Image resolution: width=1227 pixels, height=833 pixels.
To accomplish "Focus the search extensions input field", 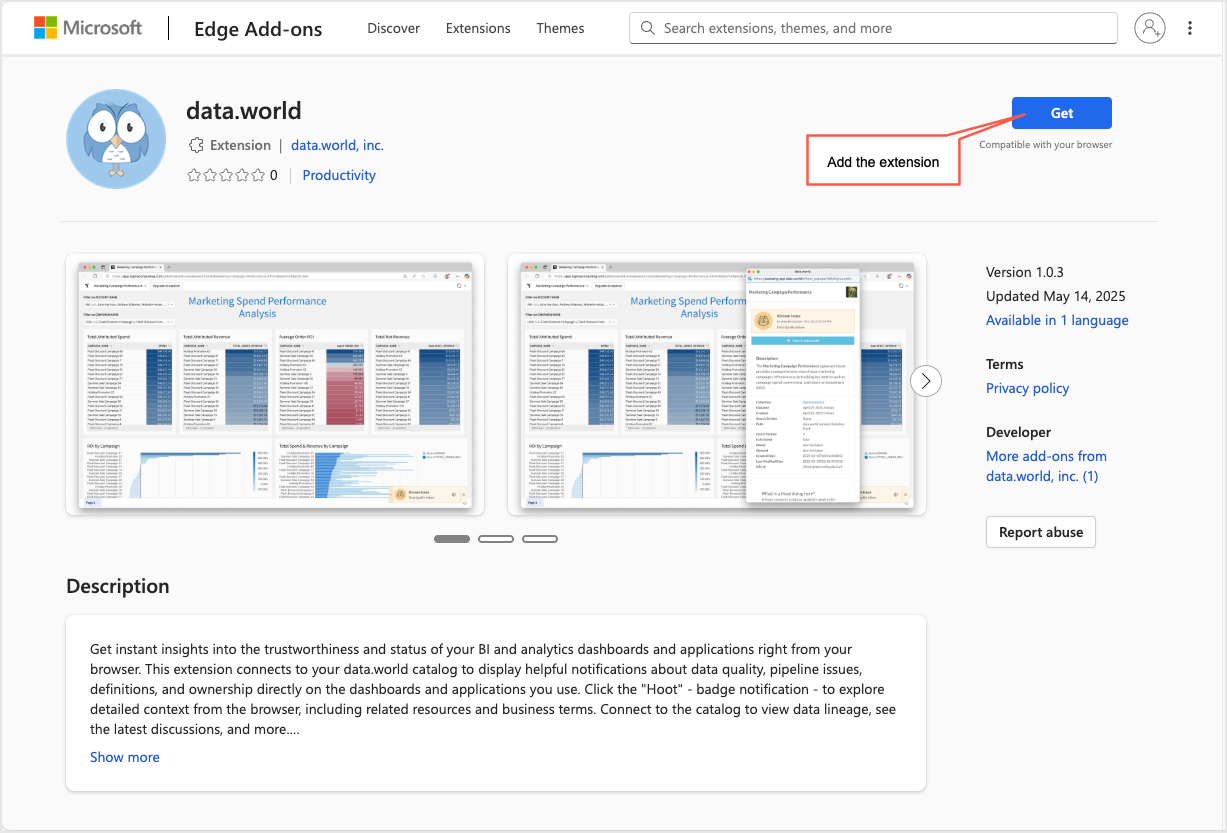I will point(873,28).
